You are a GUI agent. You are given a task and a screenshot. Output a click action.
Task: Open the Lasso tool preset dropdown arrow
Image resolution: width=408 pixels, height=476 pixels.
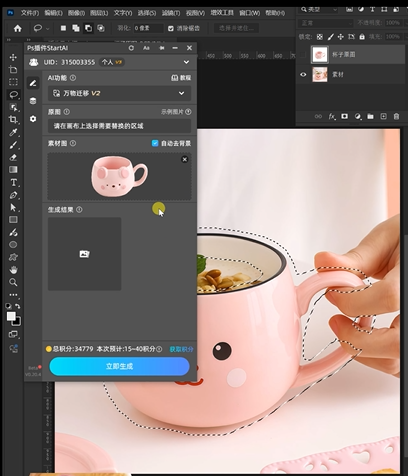point(48,29)
